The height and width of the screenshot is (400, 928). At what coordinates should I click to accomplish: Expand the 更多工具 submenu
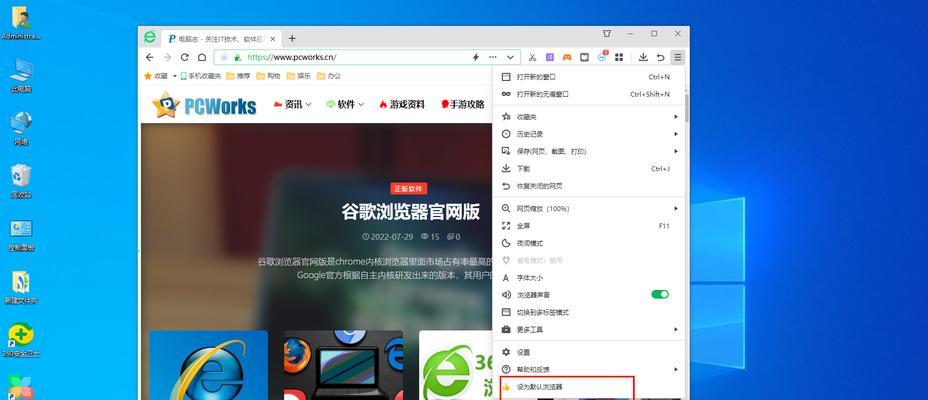pos(589,329)
